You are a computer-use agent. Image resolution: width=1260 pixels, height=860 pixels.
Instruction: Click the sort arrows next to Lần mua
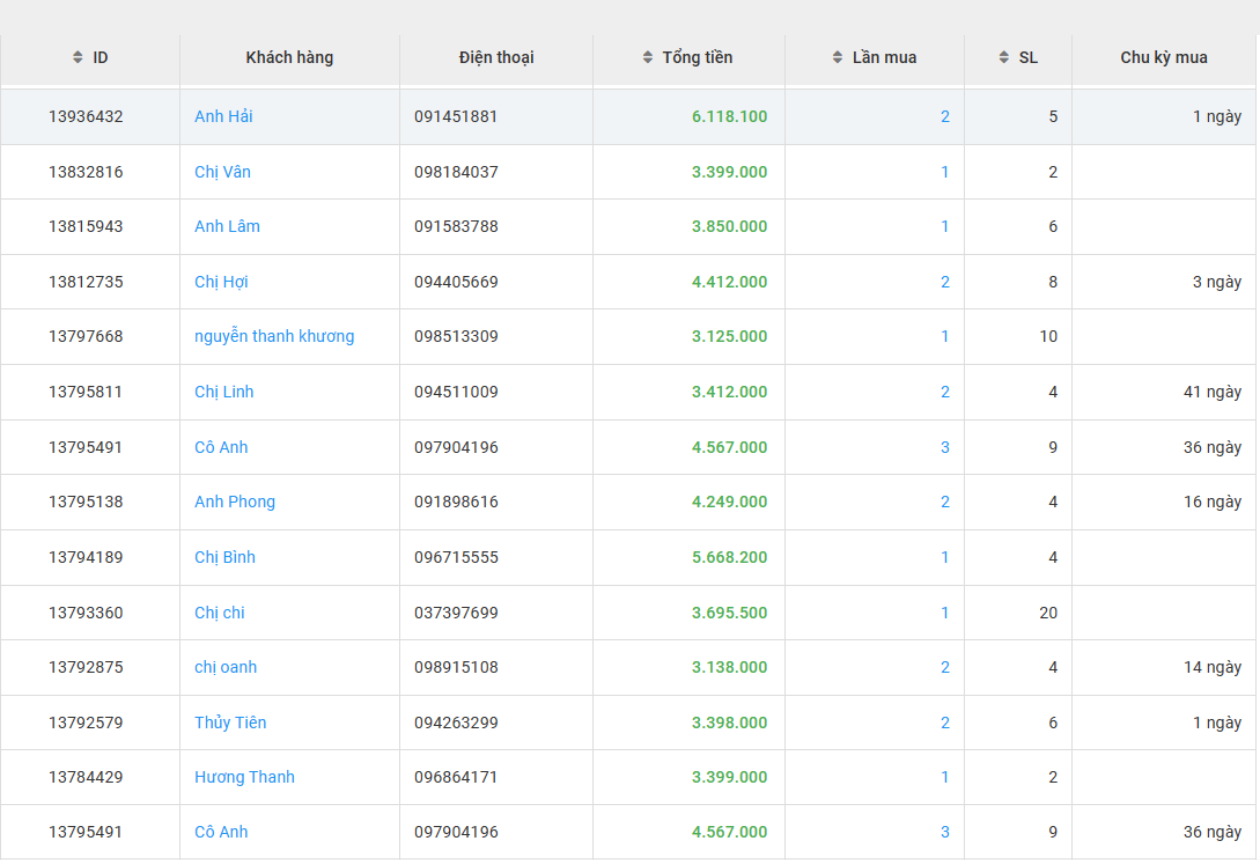tap(838, 58)
